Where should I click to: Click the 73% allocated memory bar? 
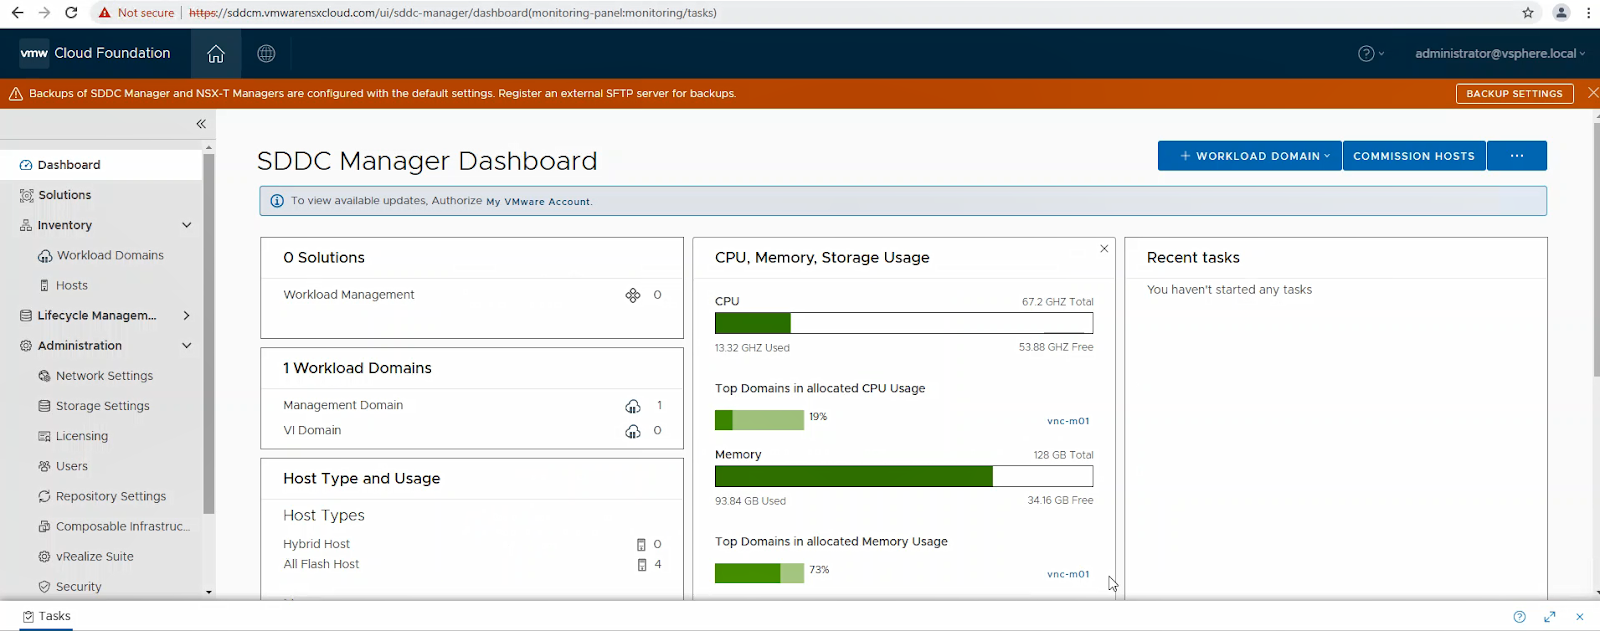click(759, 573)
